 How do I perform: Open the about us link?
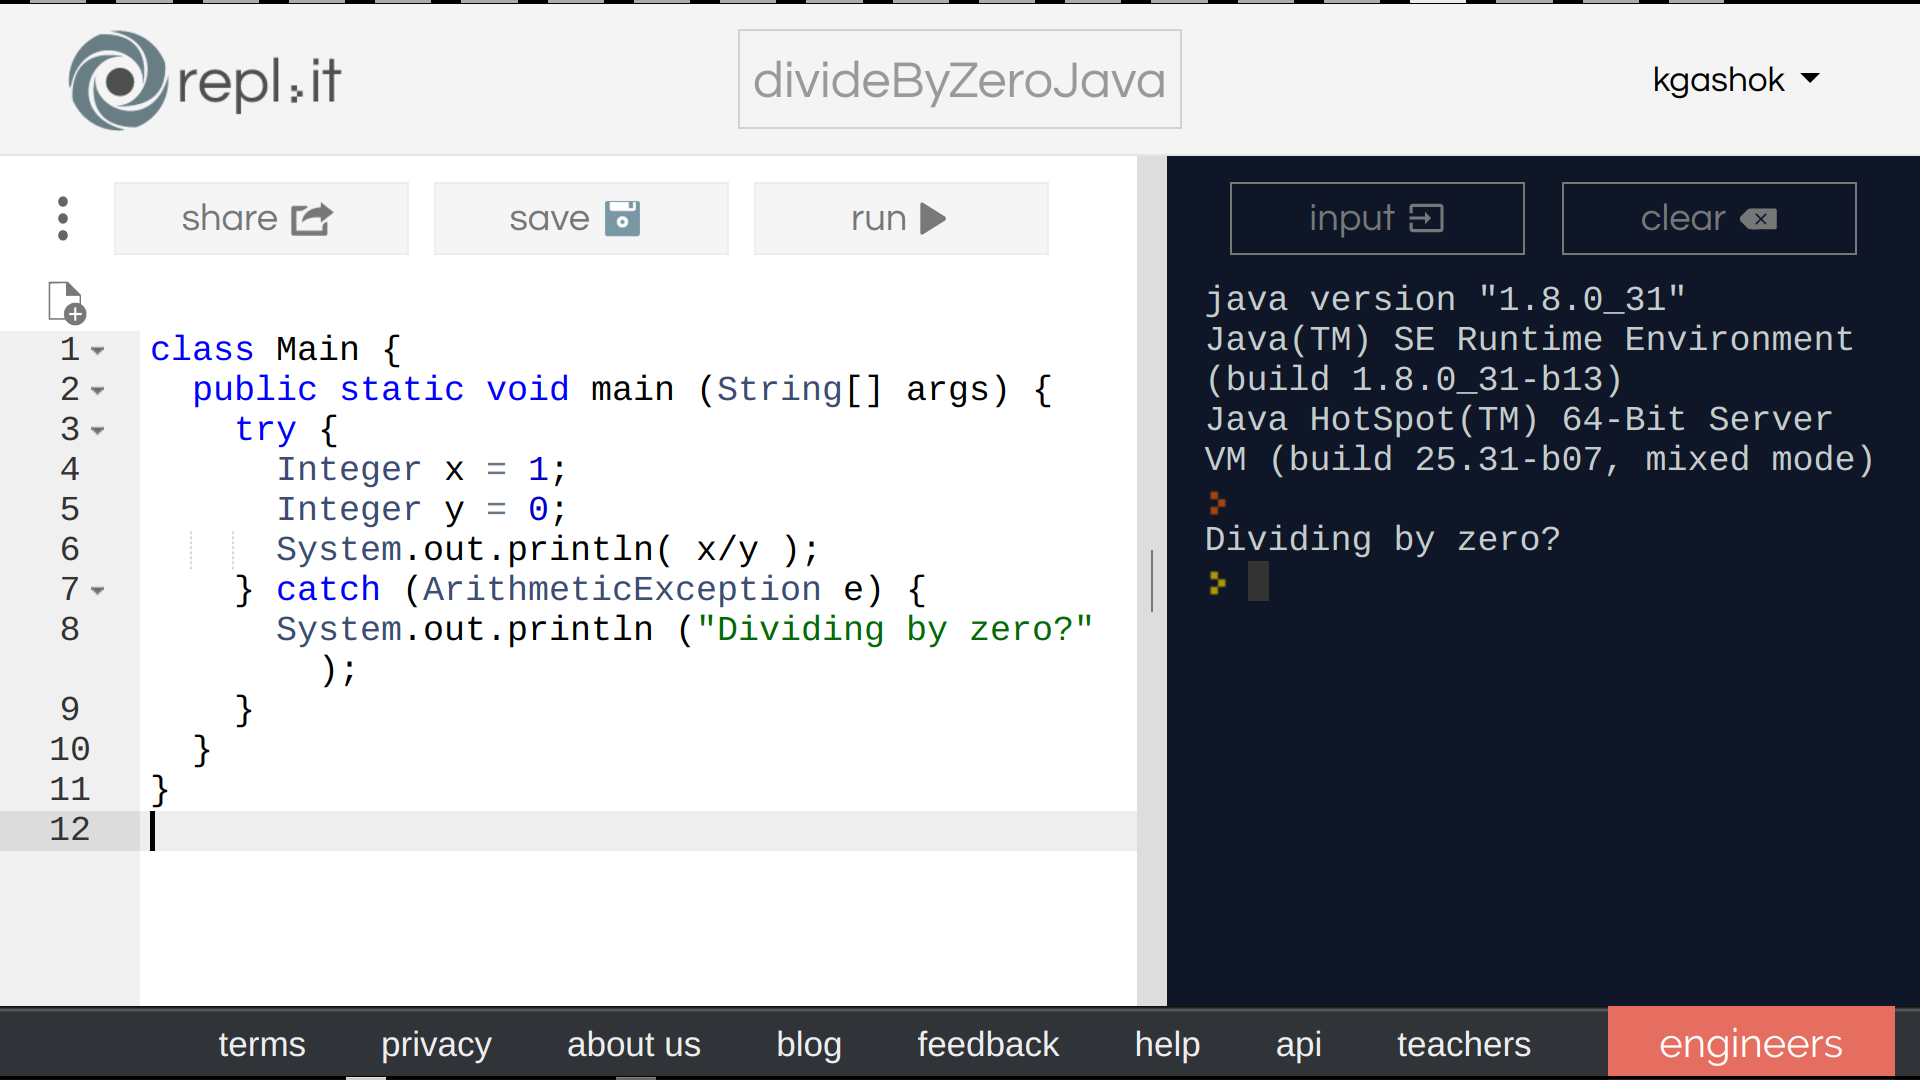pyautogui.click(x=634, y=1044)
